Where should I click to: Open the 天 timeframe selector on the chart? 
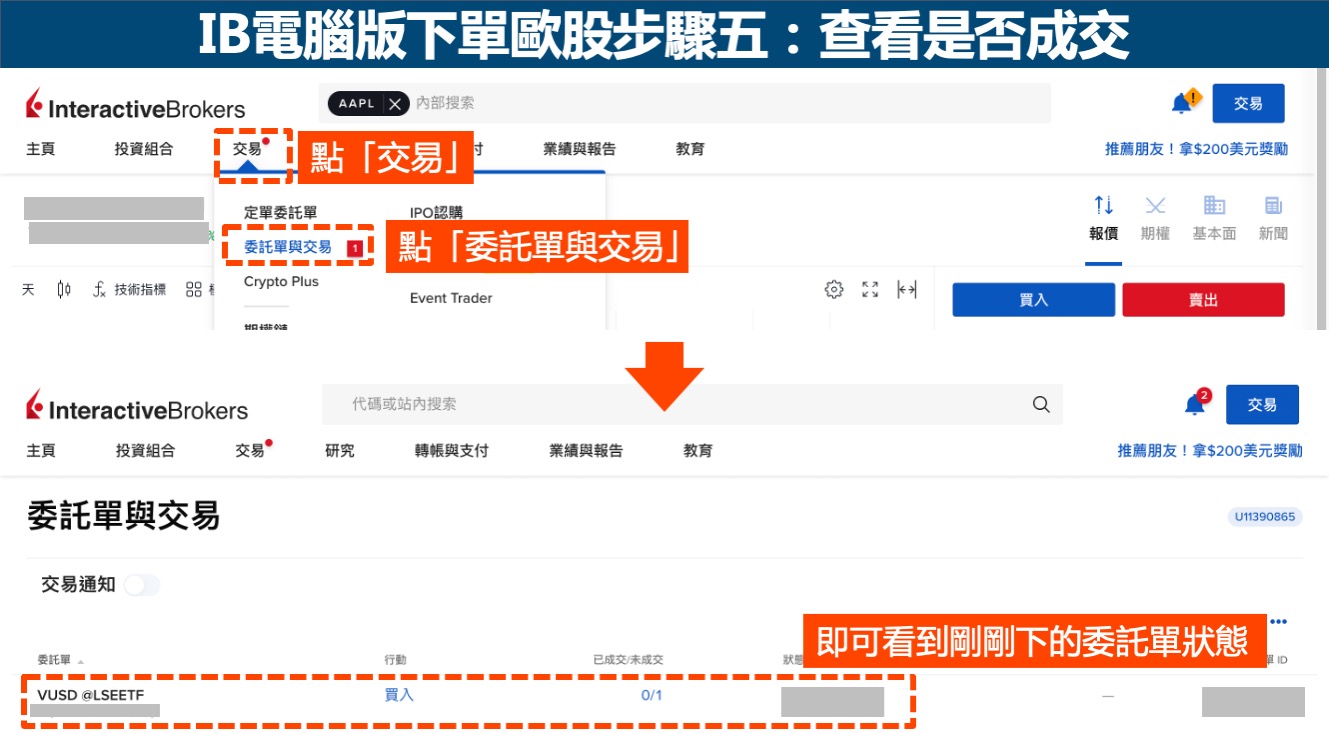(x=28, y=290)
